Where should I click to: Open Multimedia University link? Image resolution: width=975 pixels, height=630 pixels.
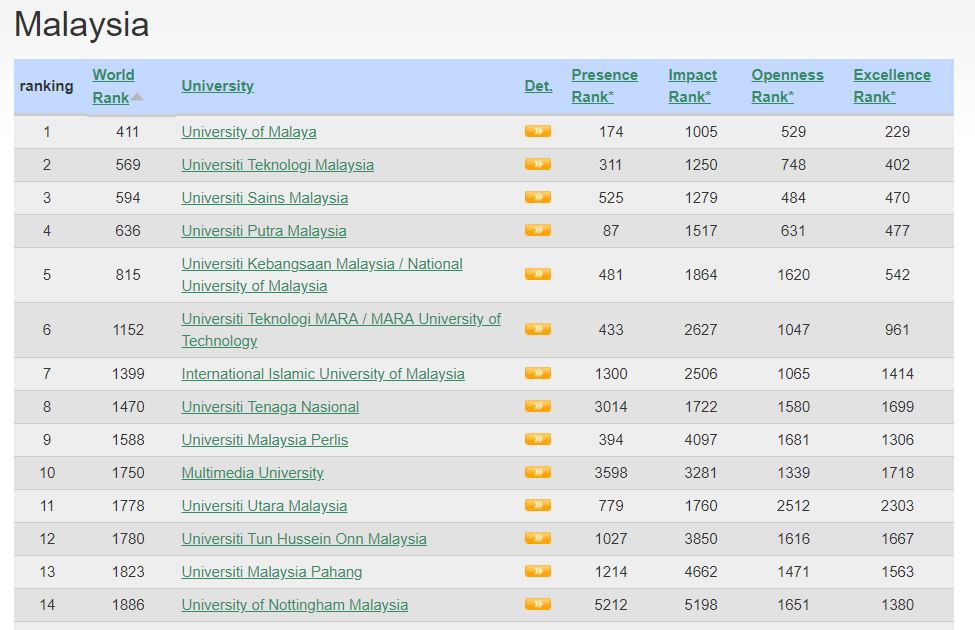point(252,473)
